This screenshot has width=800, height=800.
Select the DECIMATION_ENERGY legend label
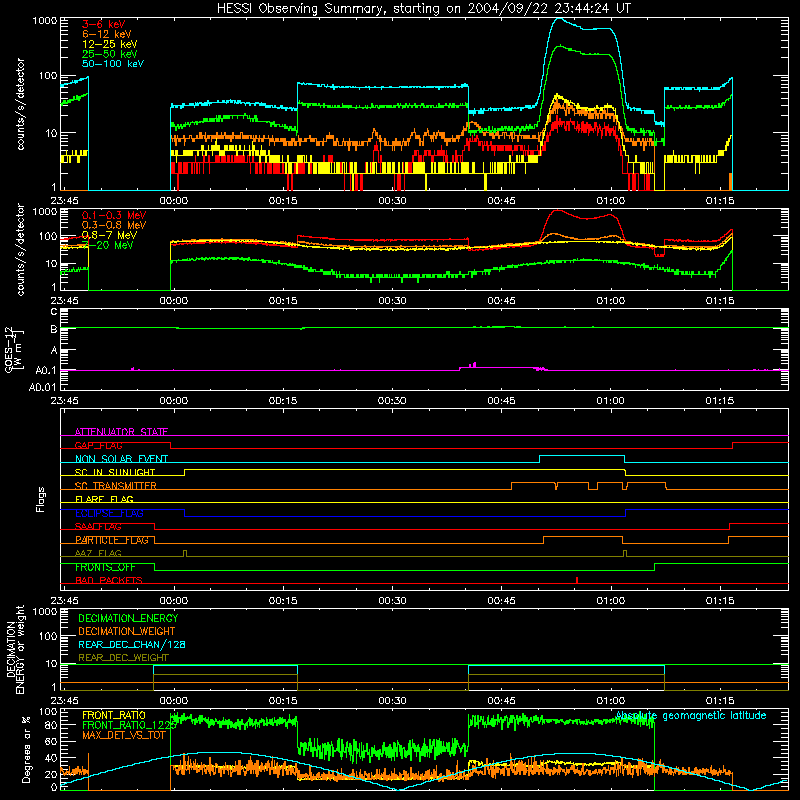click(128, 618)
